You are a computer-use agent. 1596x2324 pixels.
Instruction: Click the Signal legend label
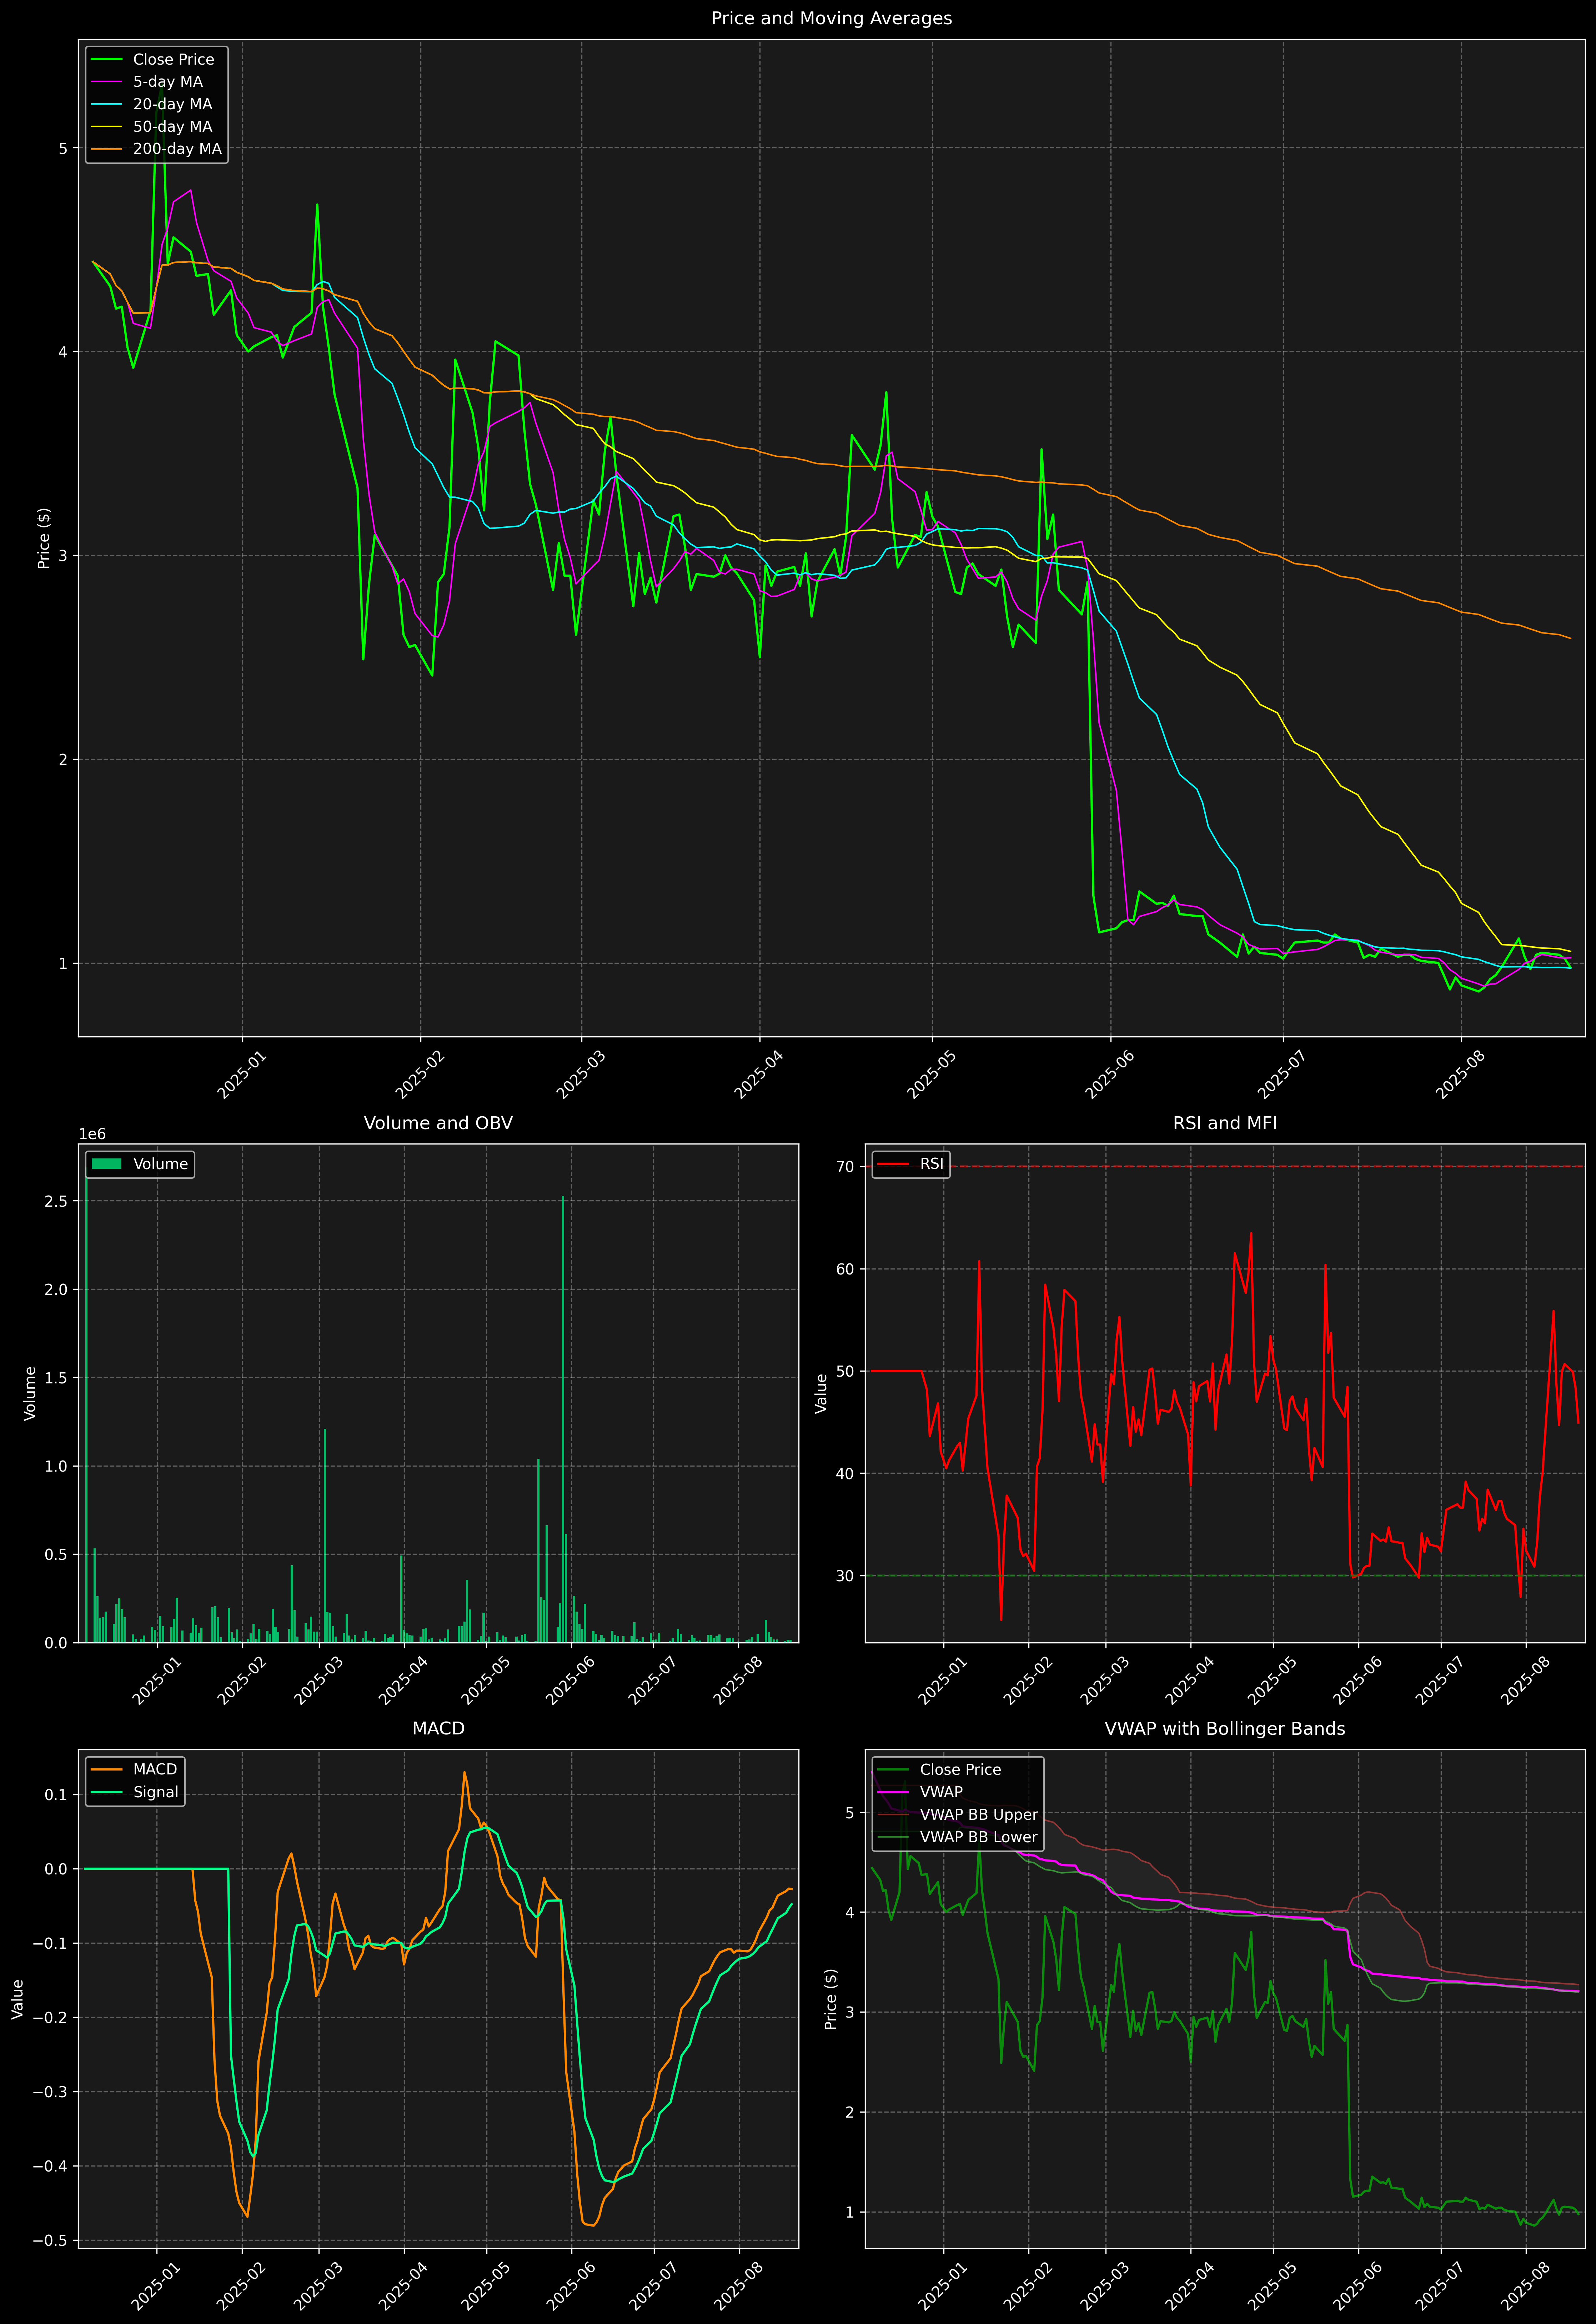pos(156,1792)
